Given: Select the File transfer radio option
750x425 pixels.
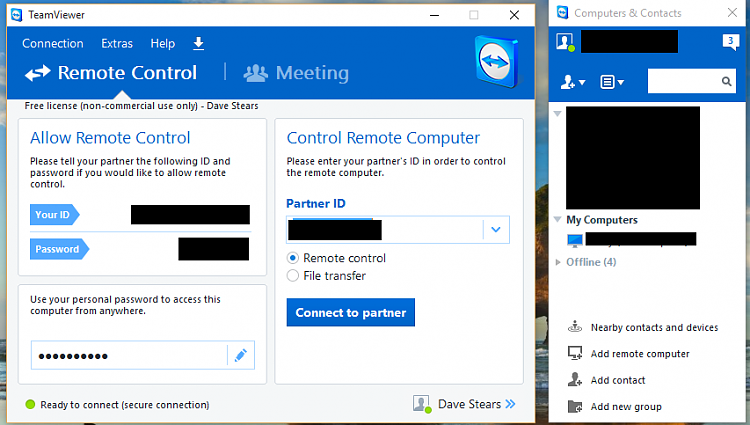Looking at the screenshot, I should [x=292, y=276].
